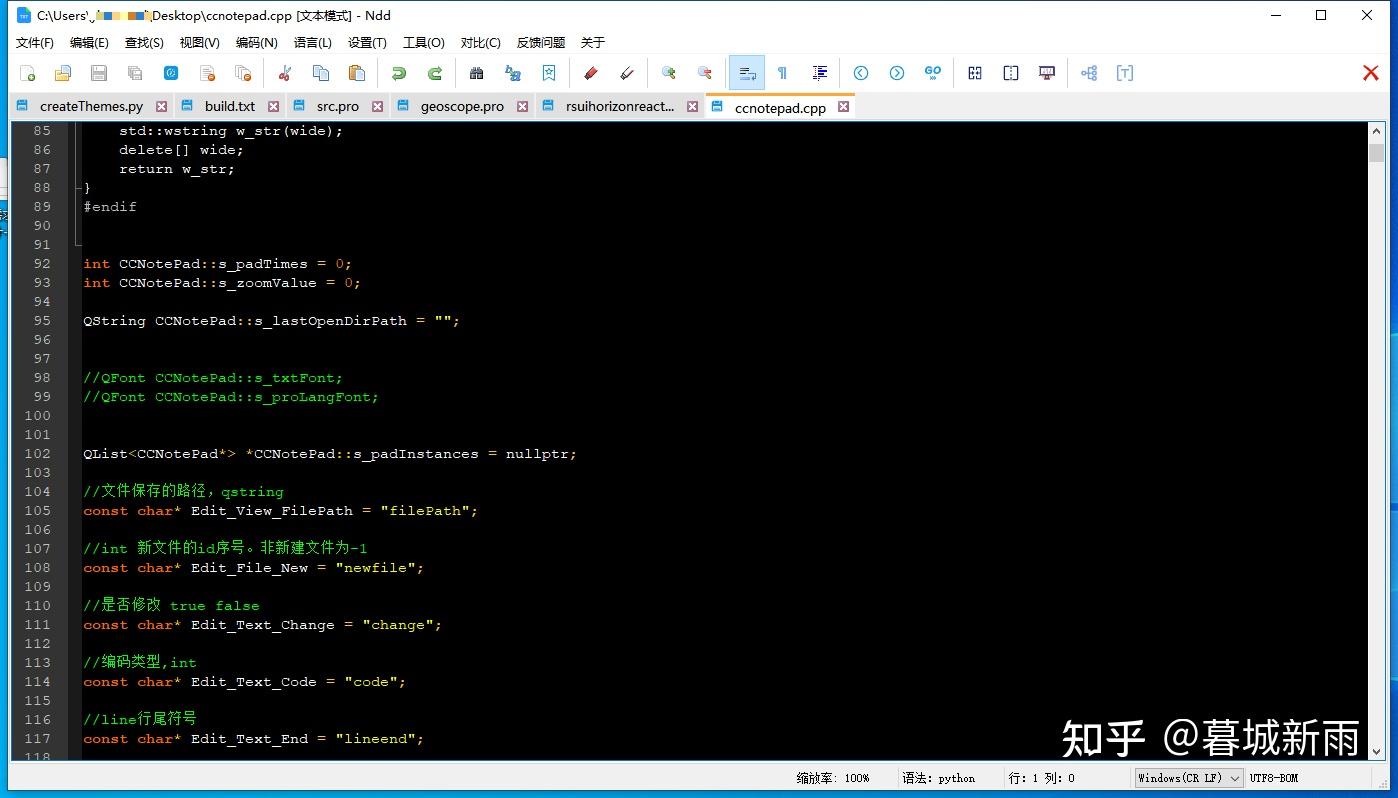Switch to the createThemes.py tab
Image resolution: width=1398 pixels, height=798 pixels.
point(91,106)
